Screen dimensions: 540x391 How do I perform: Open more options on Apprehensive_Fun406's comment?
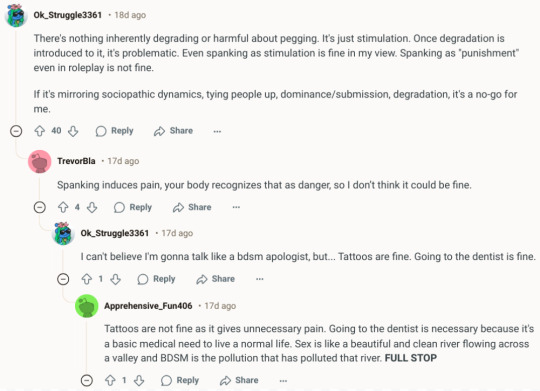coord(283,381)
